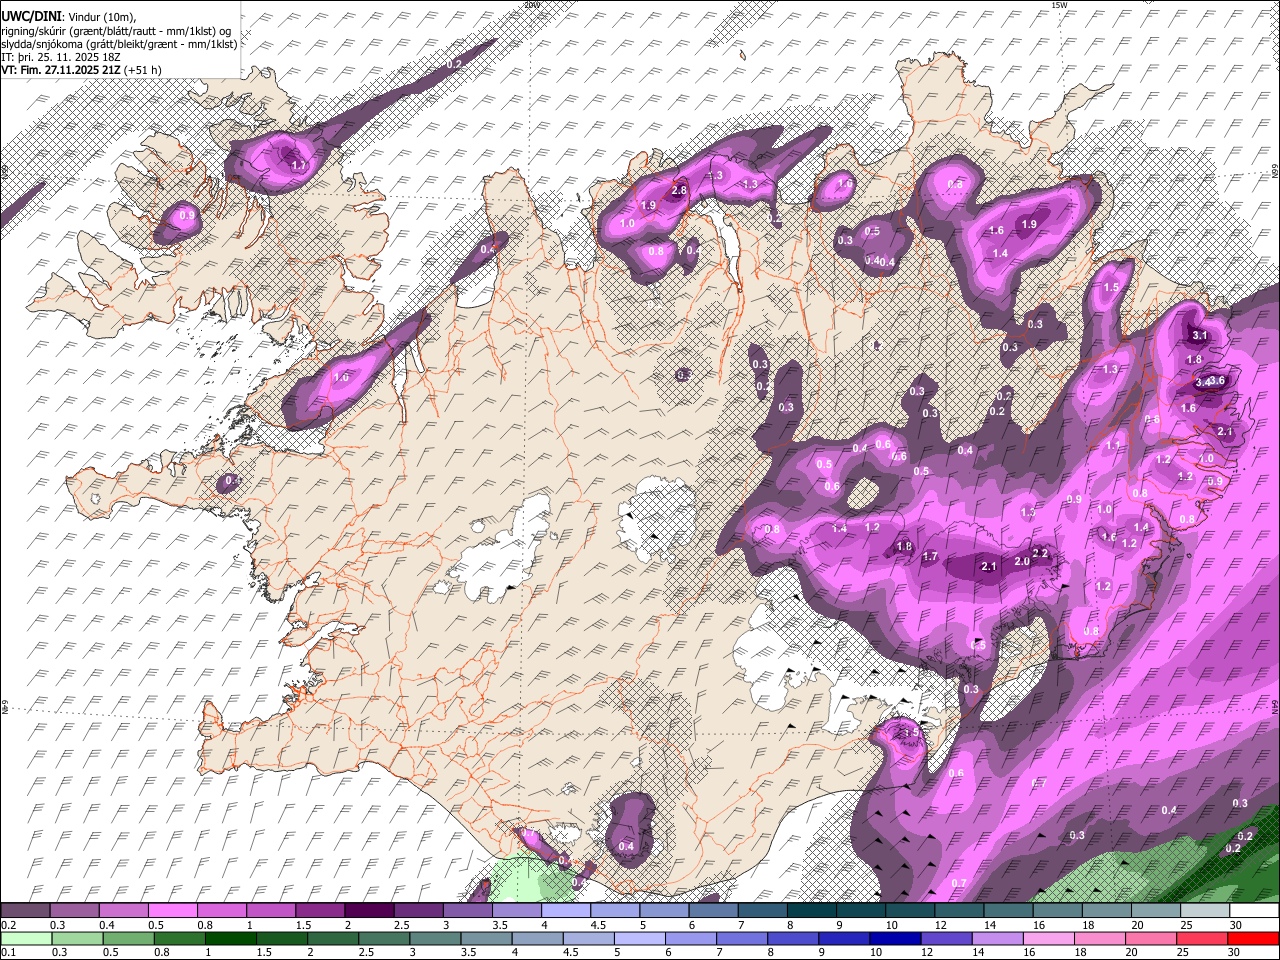Pick the pink swatch above 18 in lower legend

click(x=1098, y=939)
